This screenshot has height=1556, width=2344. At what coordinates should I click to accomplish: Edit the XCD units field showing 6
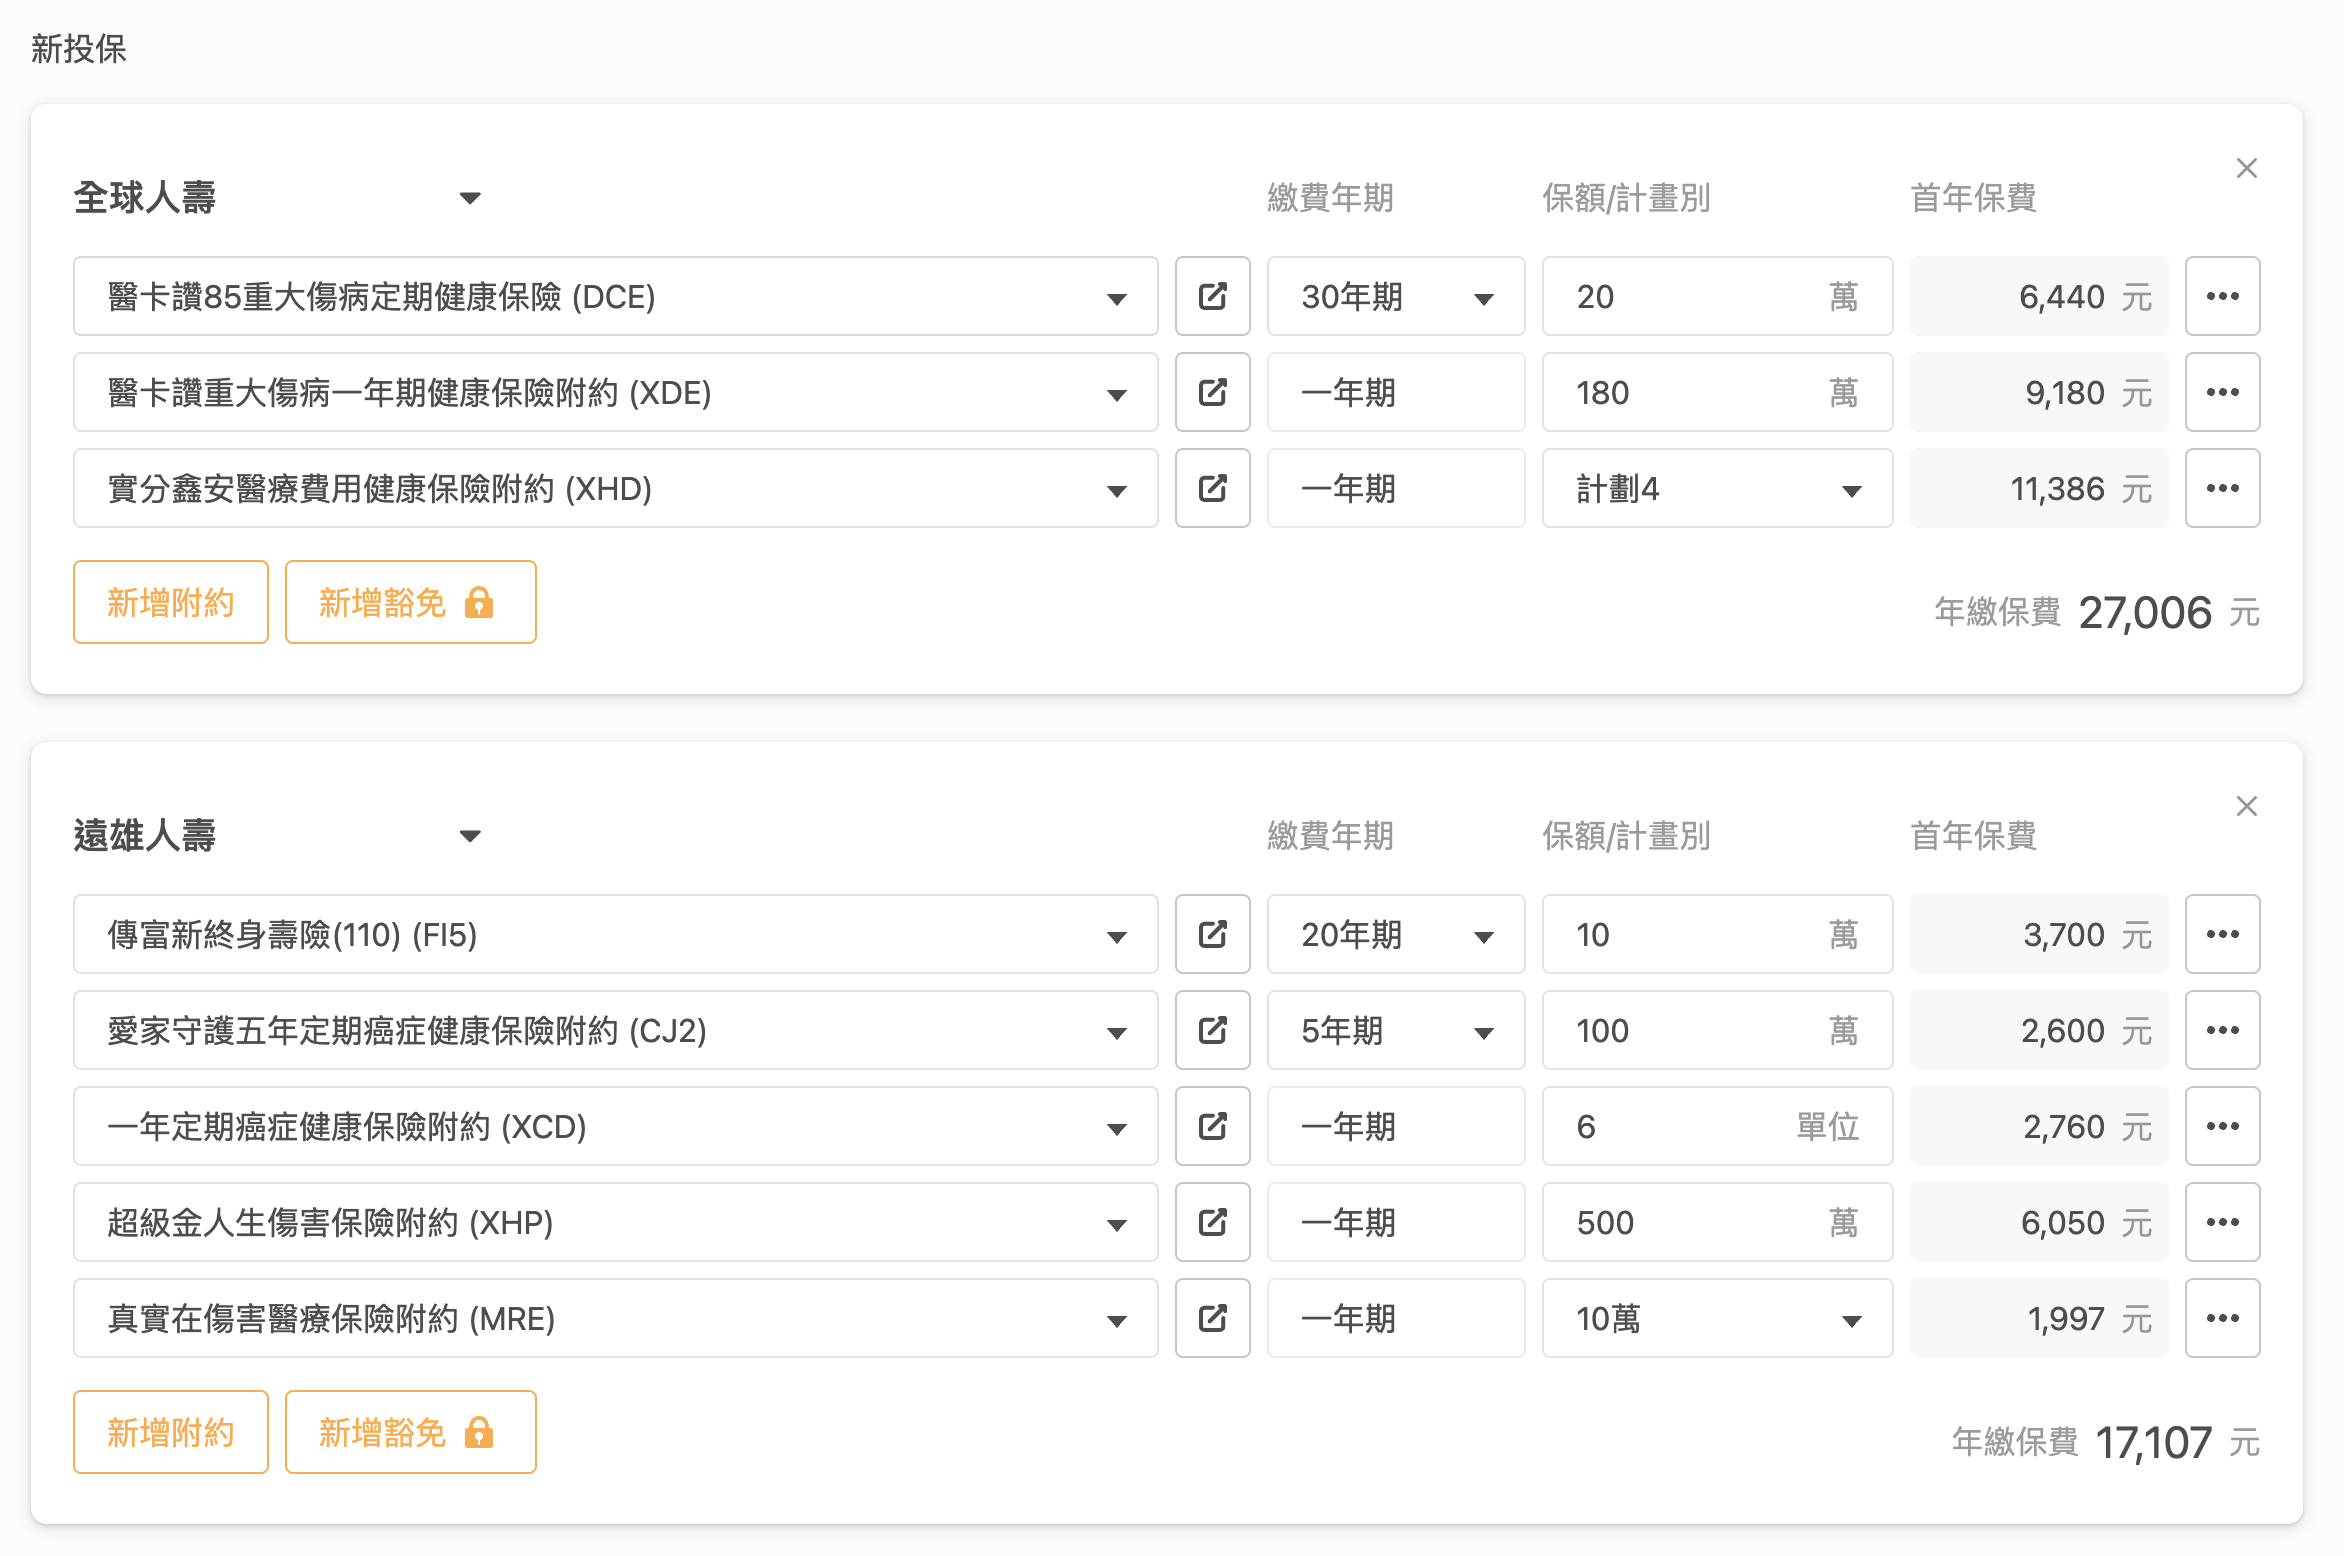1717,1126
